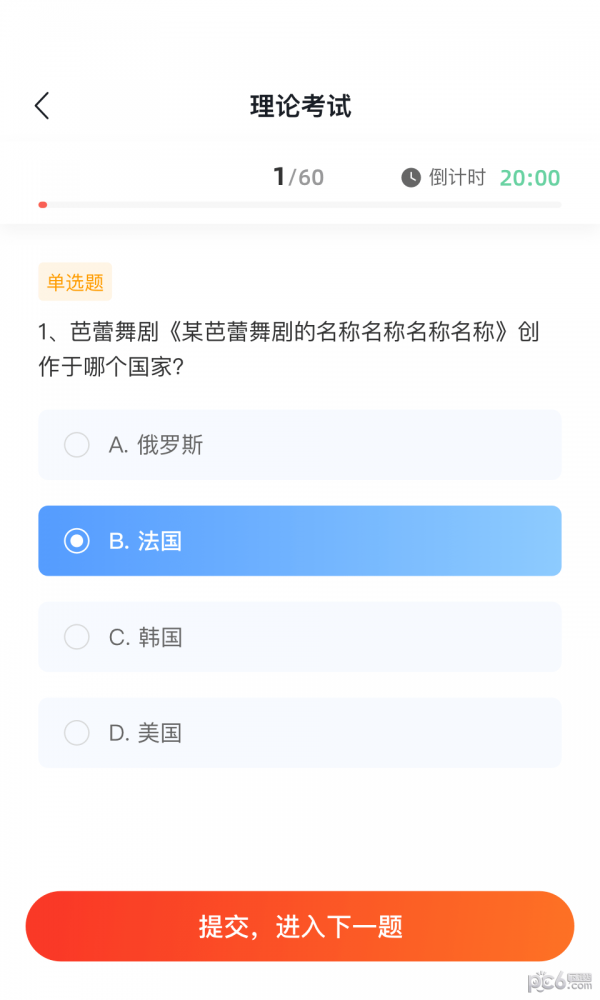This screenshot has height=1000, width=600.
Task: Select answer D 美国
Action: click(x=300, y=733)
